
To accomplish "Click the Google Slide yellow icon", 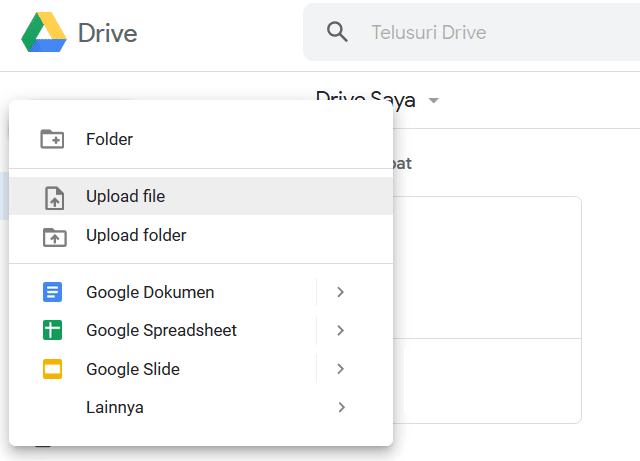I will coord(53,369).
